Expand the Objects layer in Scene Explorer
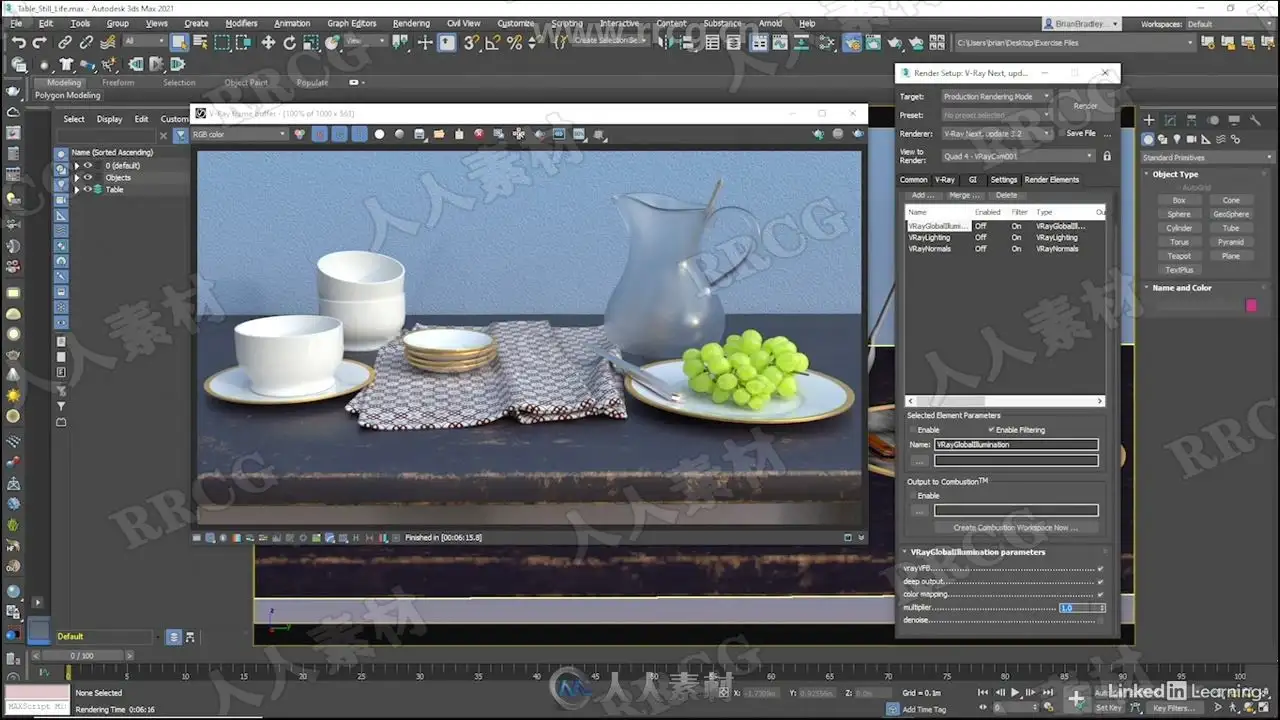The width and height of the screenshot is (1280, 720). pyautogui.click(x=77, y=177)
